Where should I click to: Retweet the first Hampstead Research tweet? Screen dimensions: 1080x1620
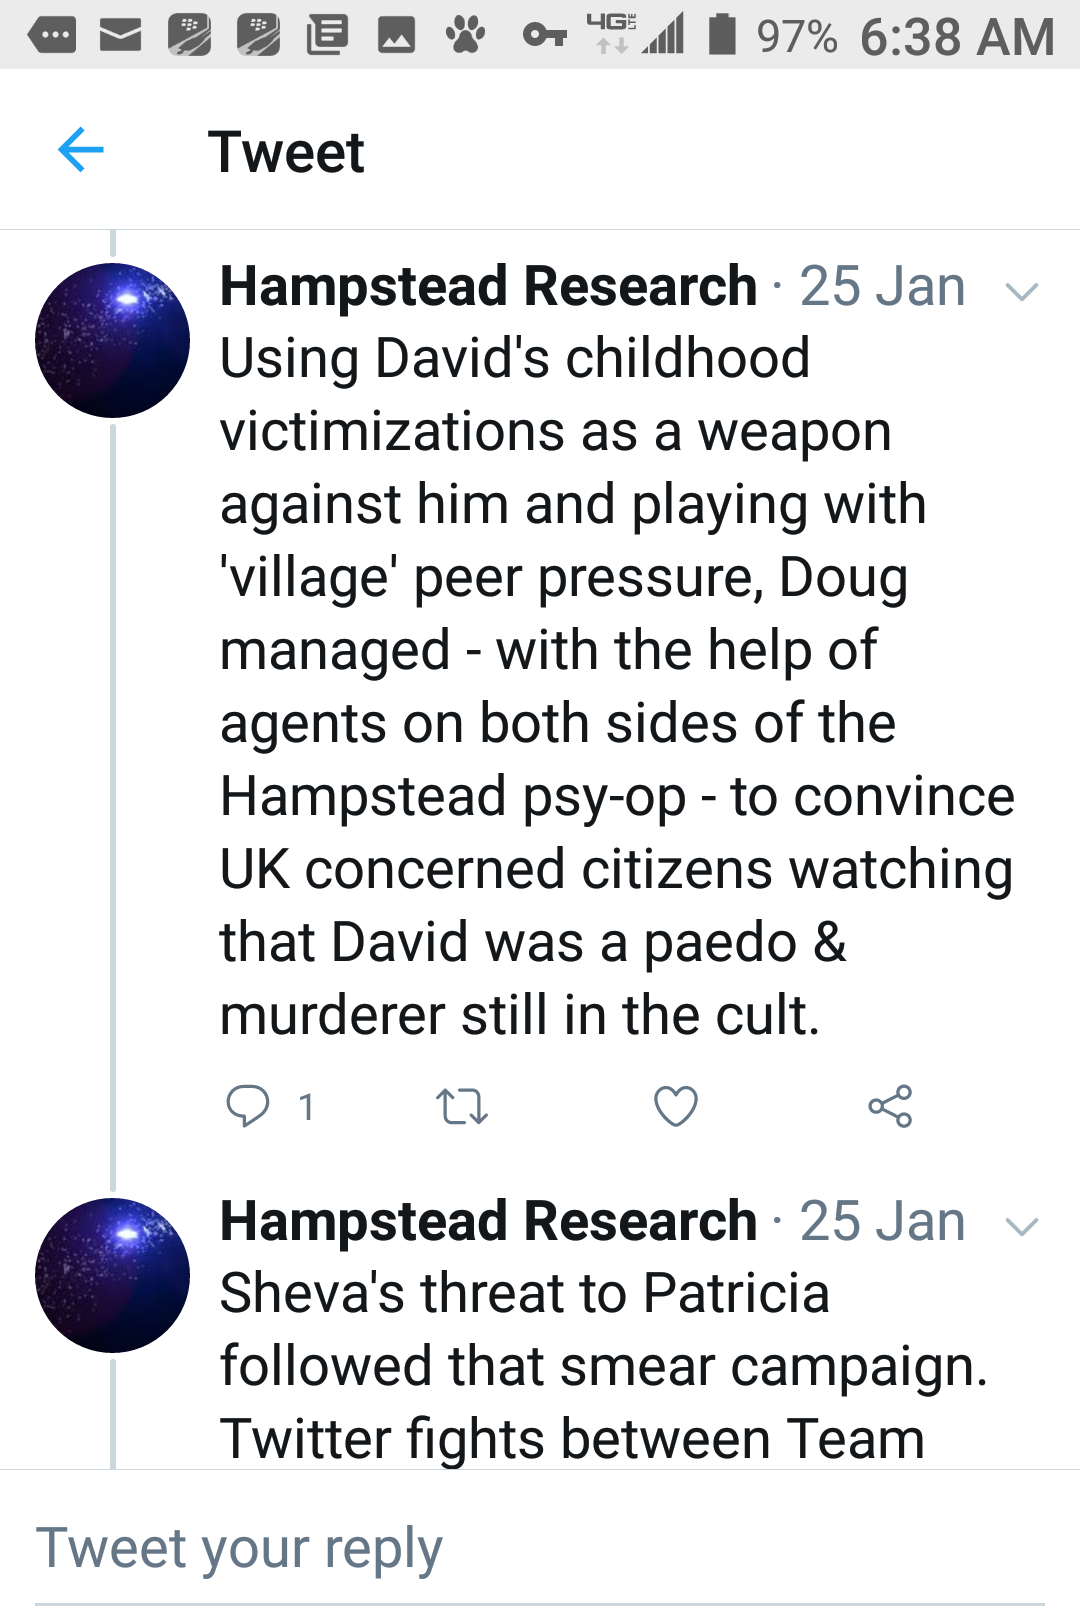(x=462, y=1107)
